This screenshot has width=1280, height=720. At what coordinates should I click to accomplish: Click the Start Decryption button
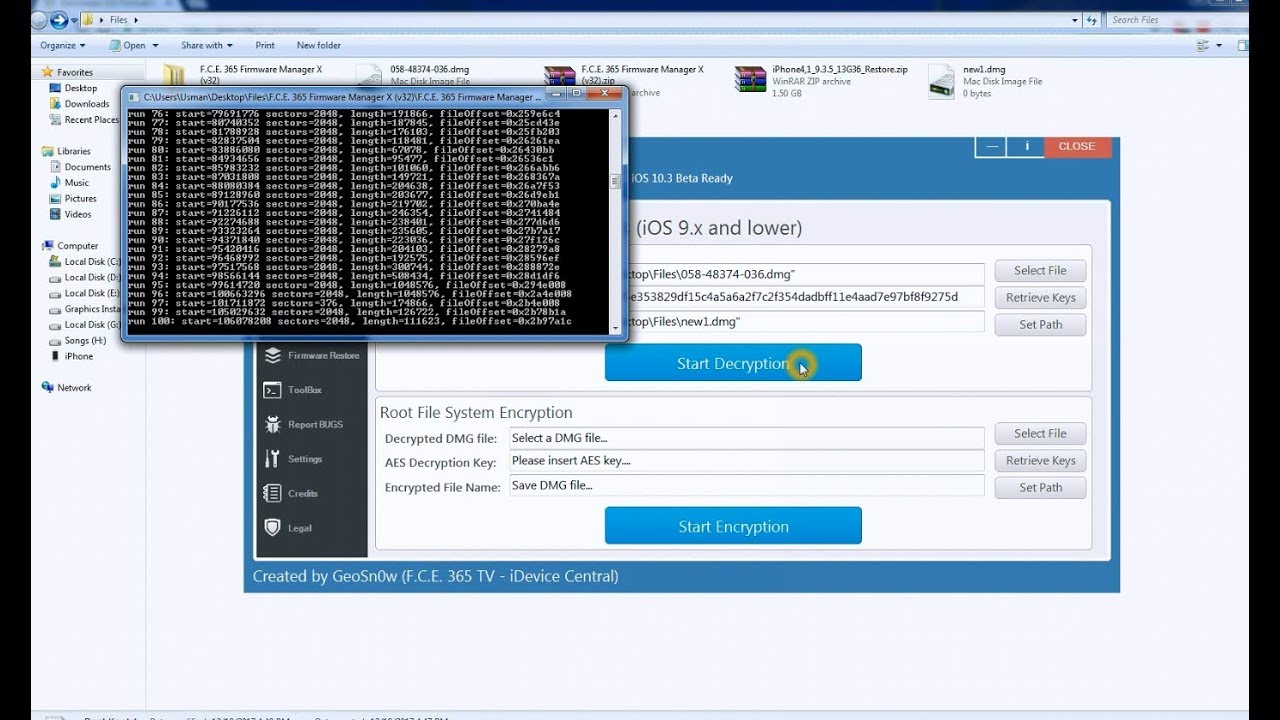coord(733,363)
